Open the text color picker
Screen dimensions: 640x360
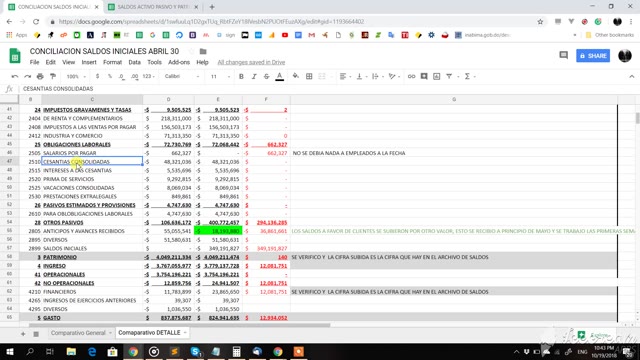point(280,76)
